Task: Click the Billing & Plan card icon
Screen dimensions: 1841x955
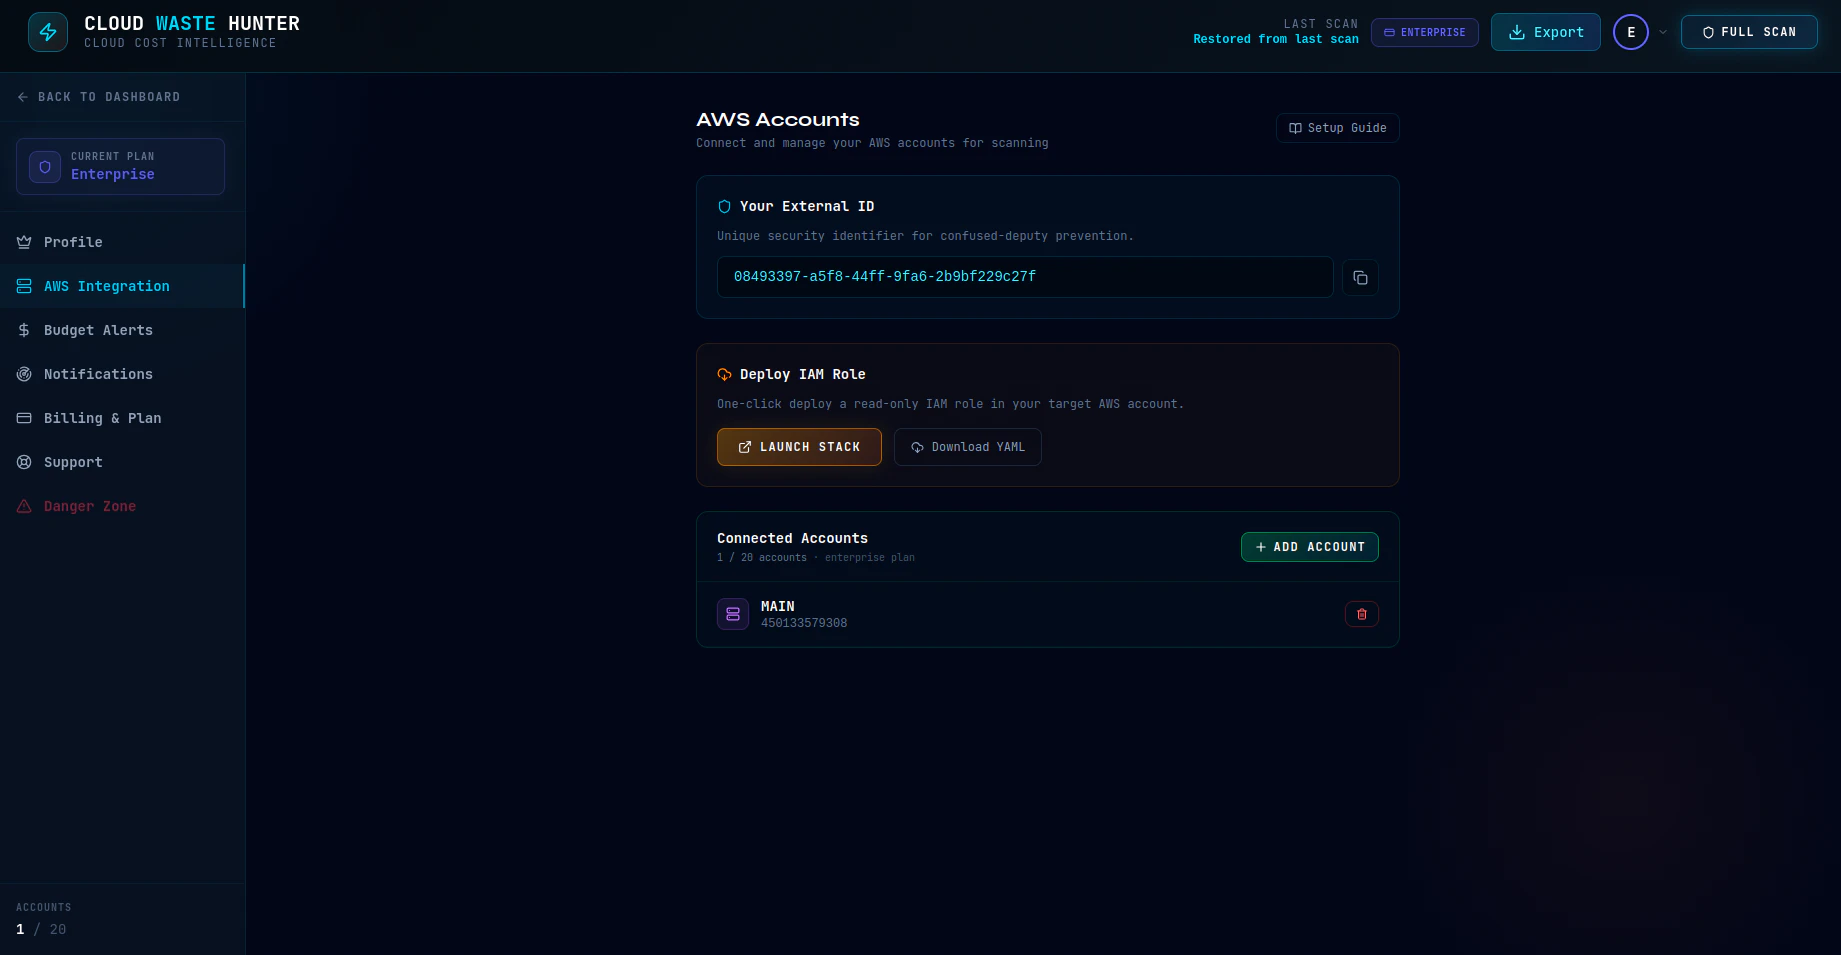Action: pyautogui.click(x=24, y=418)
